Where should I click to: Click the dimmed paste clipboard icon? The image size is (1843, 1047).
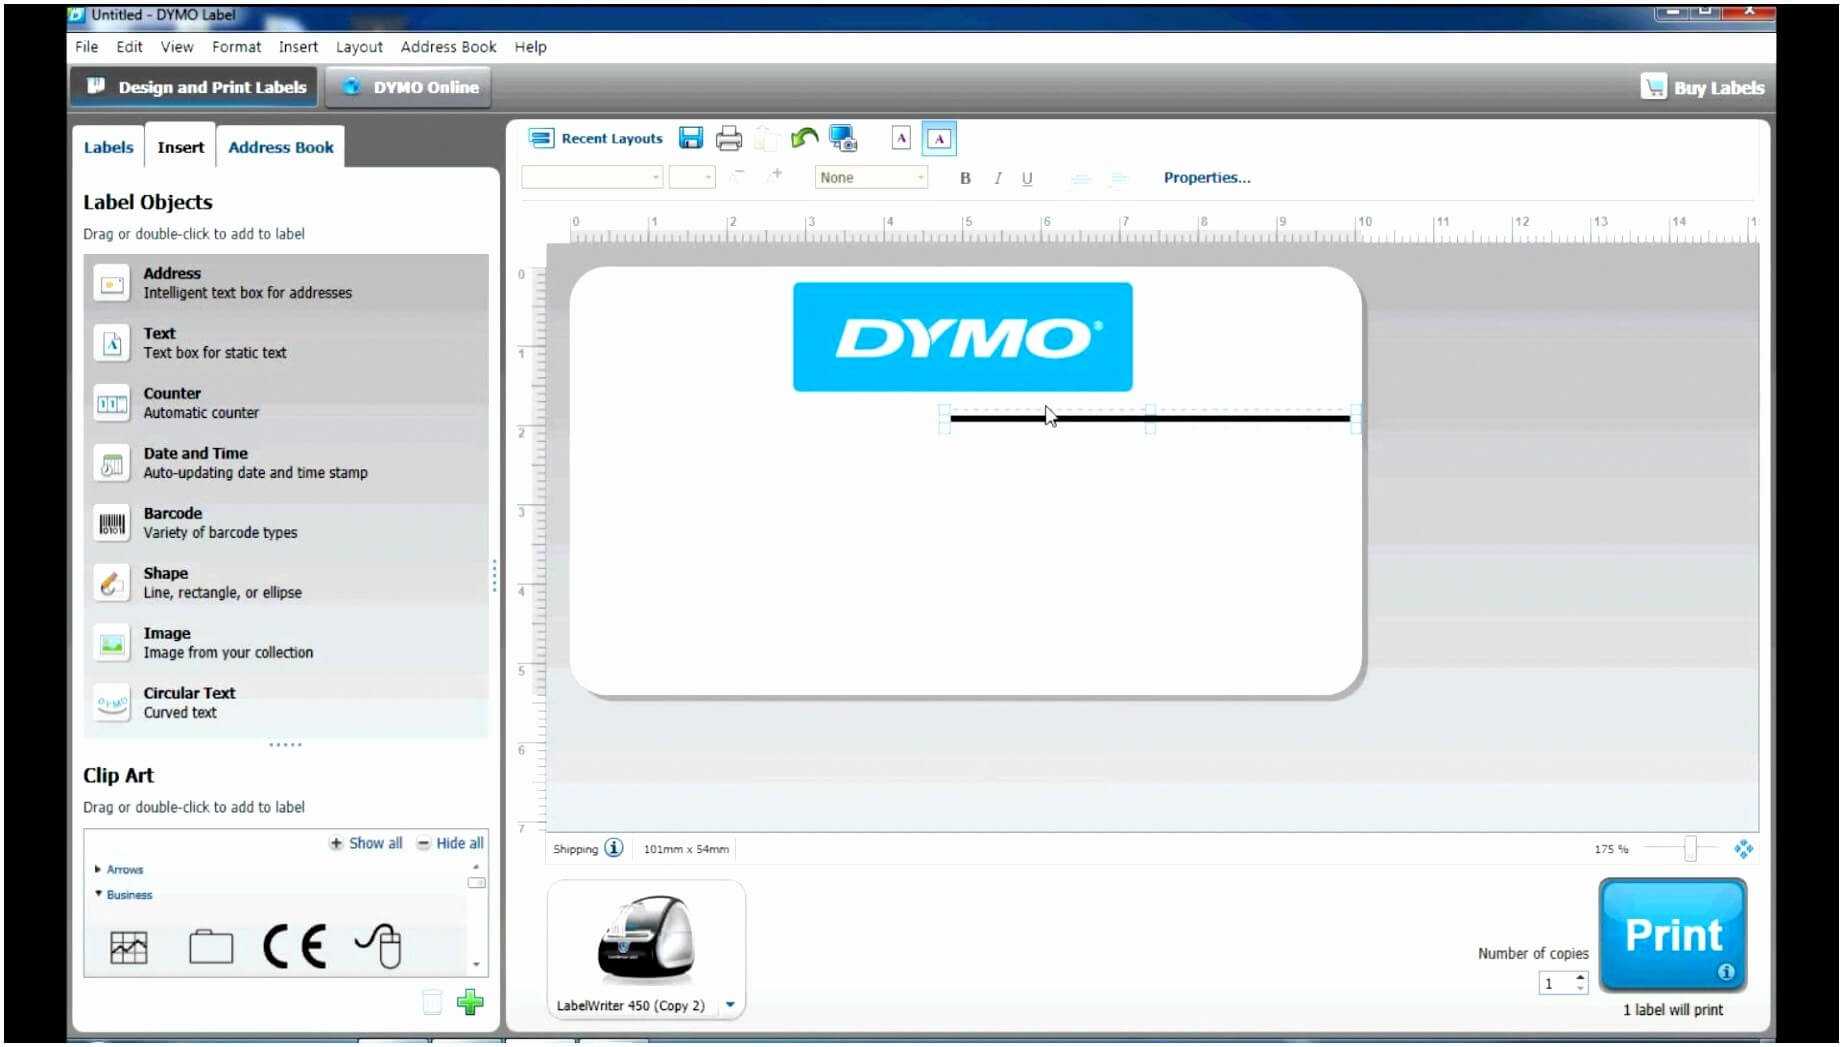767,138
